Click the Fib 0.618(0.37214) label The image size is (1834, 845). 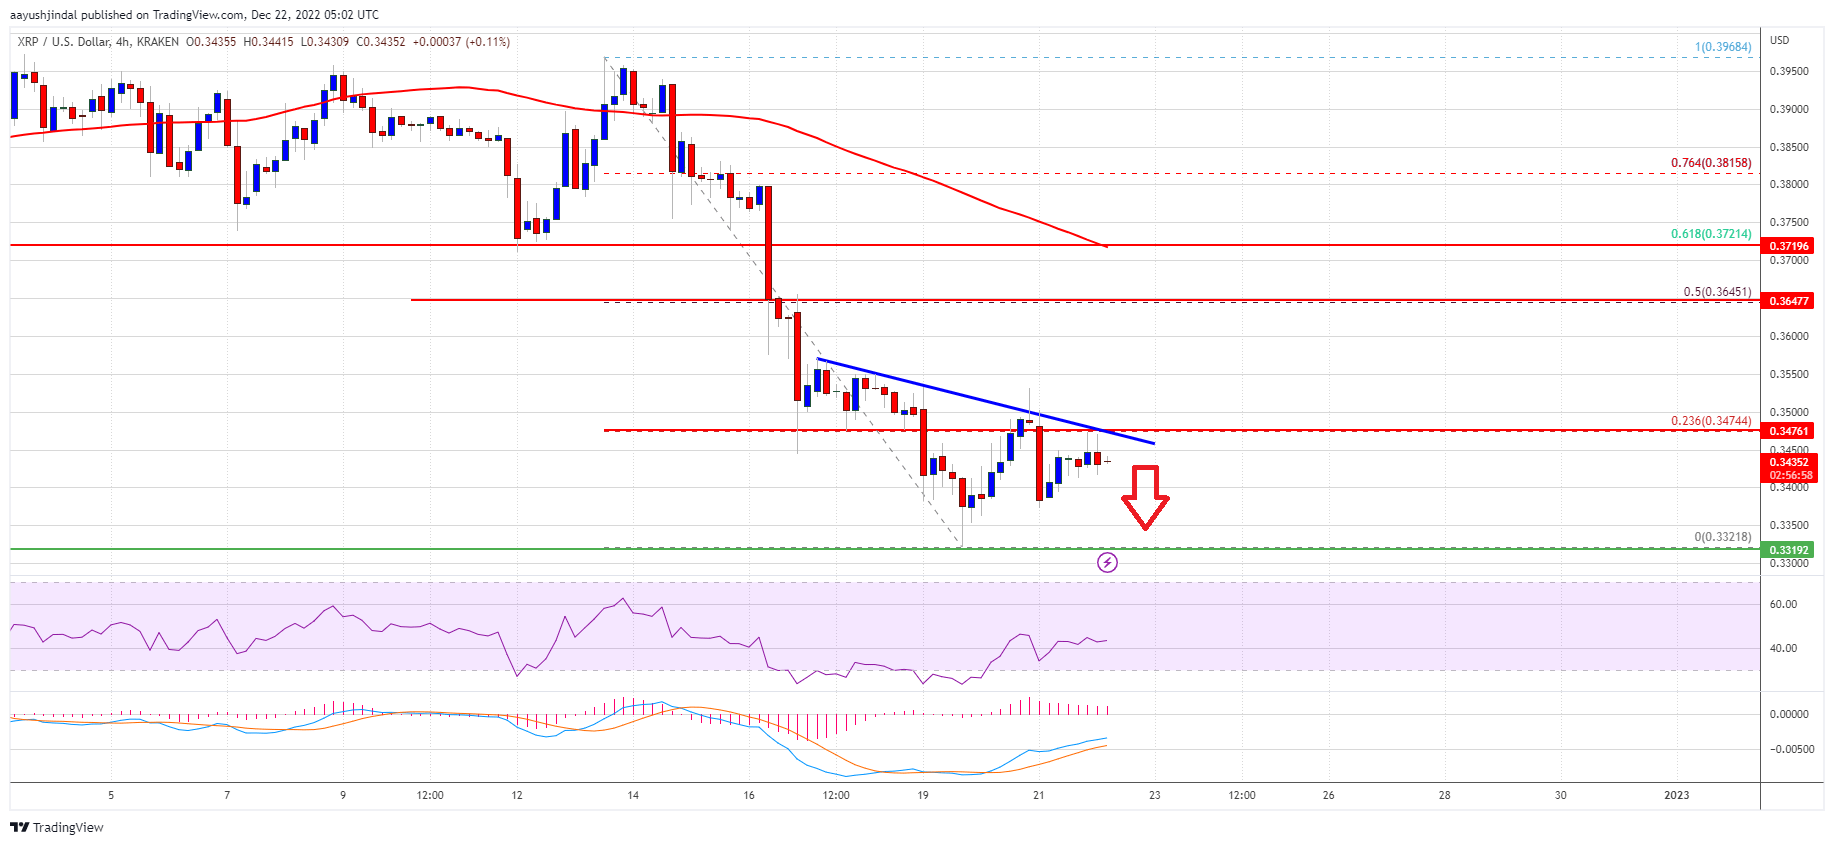[1711, 234]
